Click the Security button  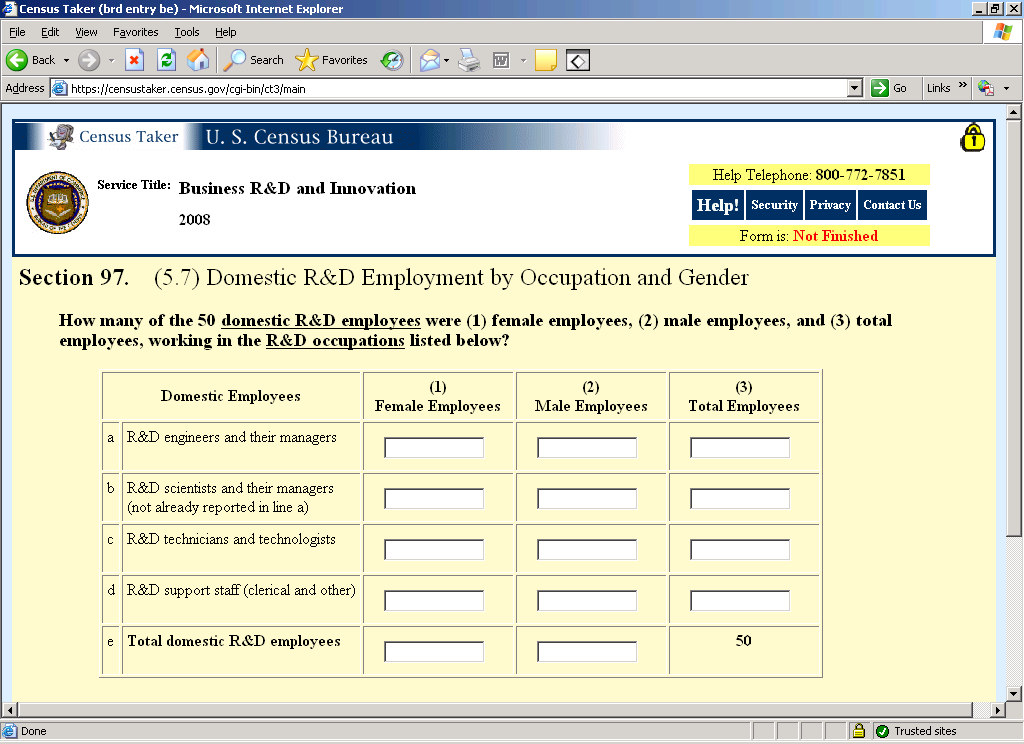pos(774,205)
